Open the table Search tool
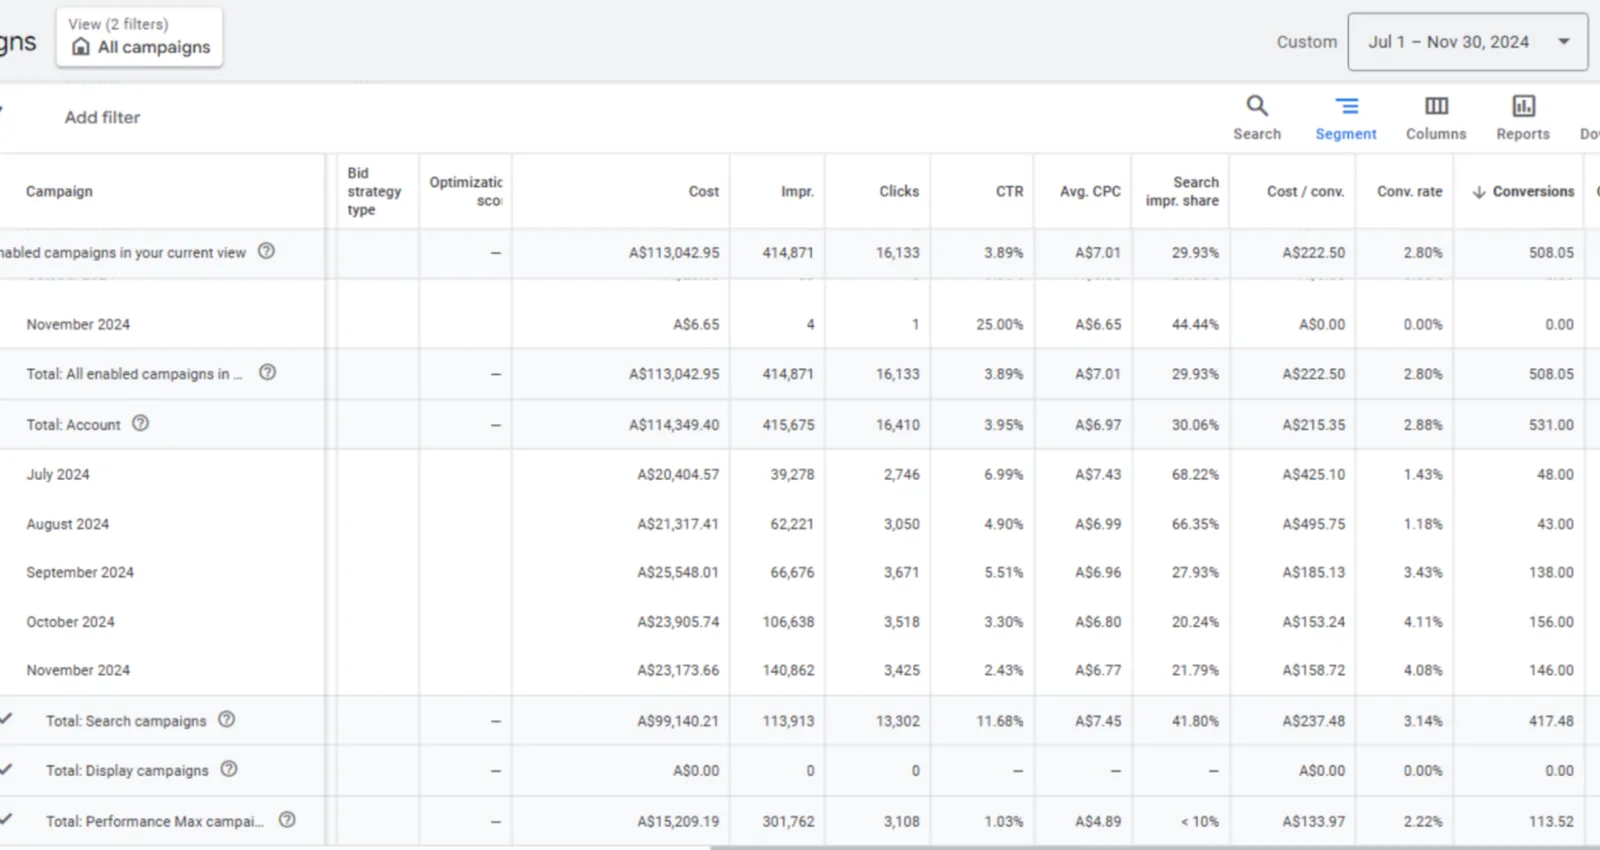Image resolution: width=1600 pixels, height=850 pixels. click(x=1257, y=118)
